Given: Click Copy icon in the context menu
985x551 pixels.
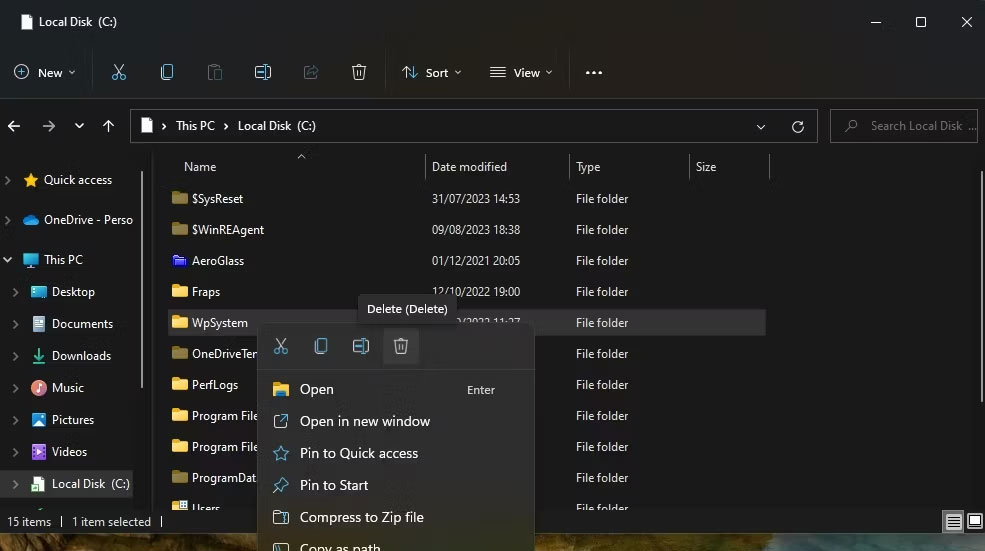Looking at the screenshot, I should point(321,346).
